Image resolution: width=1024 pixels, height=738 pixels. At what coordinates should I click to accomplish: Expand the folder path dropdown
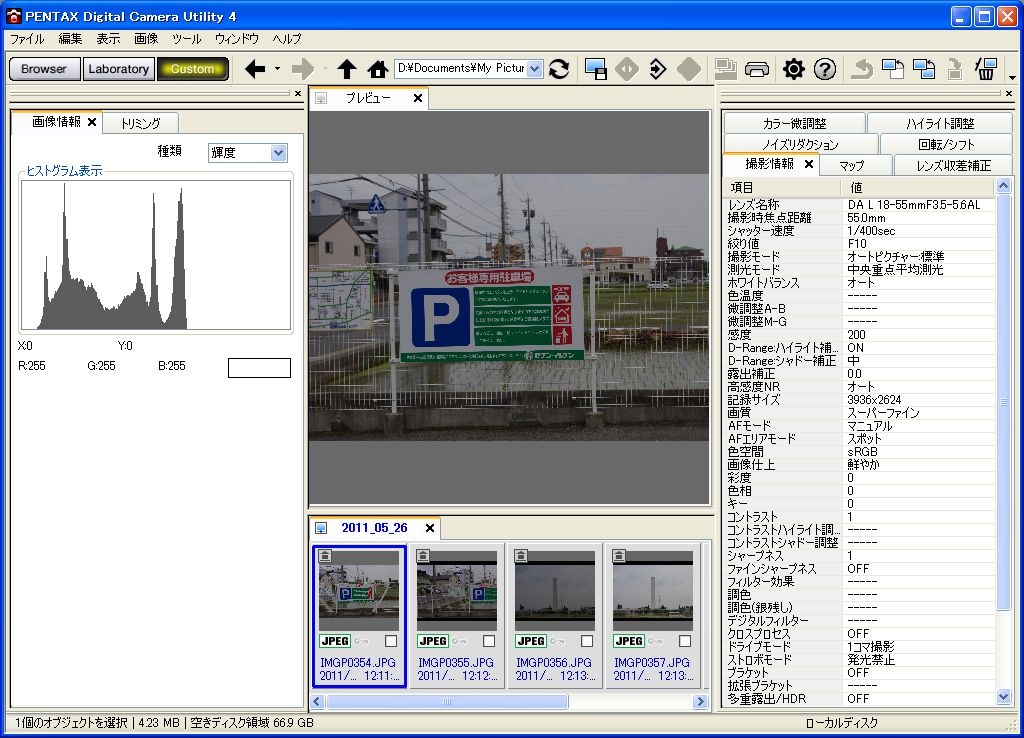pyautogui.click(x=534, y=69)
